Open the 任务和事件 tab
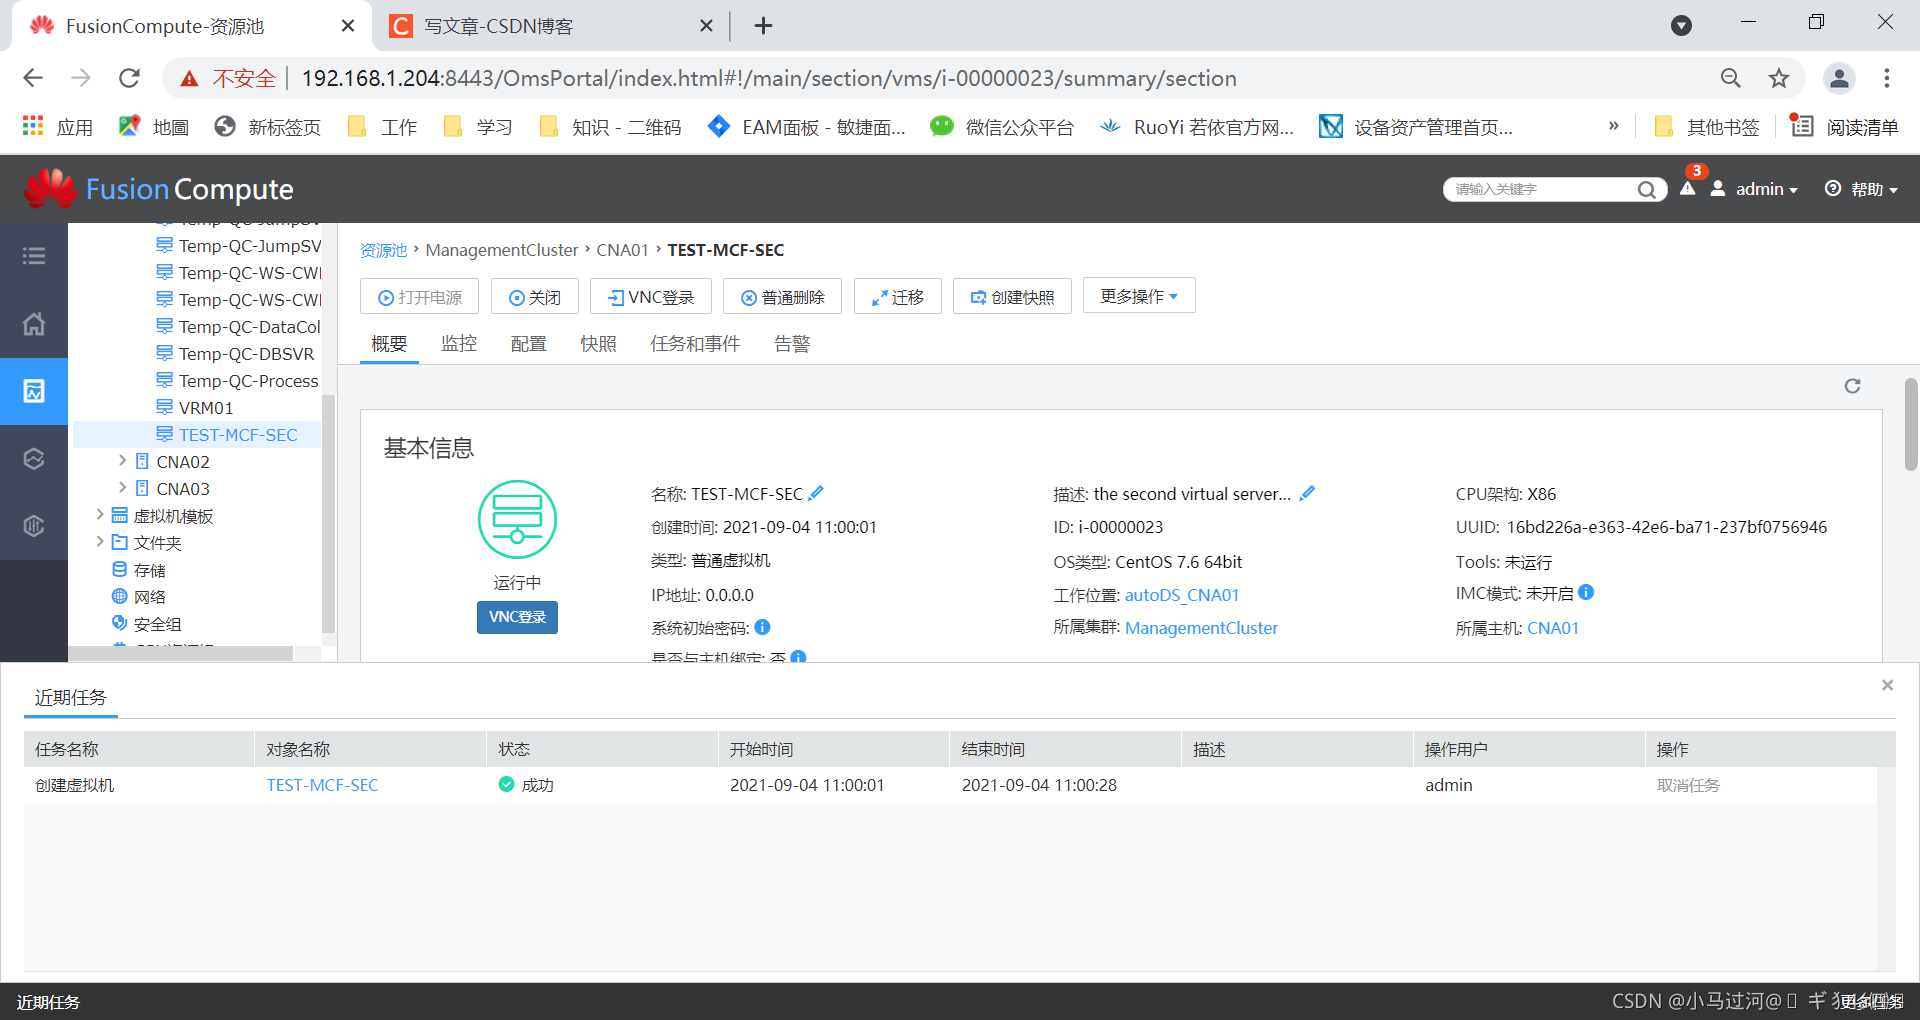 coord(695,343)
